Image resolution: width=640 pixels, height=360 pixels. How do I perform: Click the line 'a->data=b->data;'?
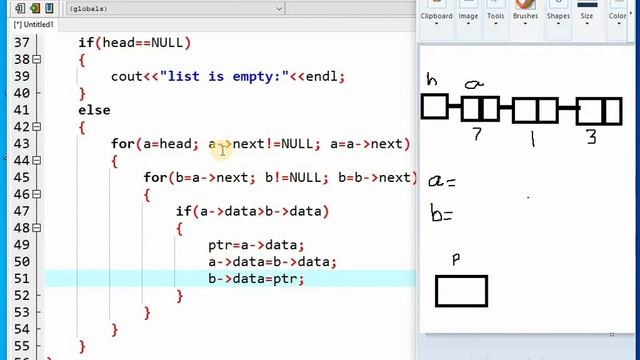[x=273, y=262]
